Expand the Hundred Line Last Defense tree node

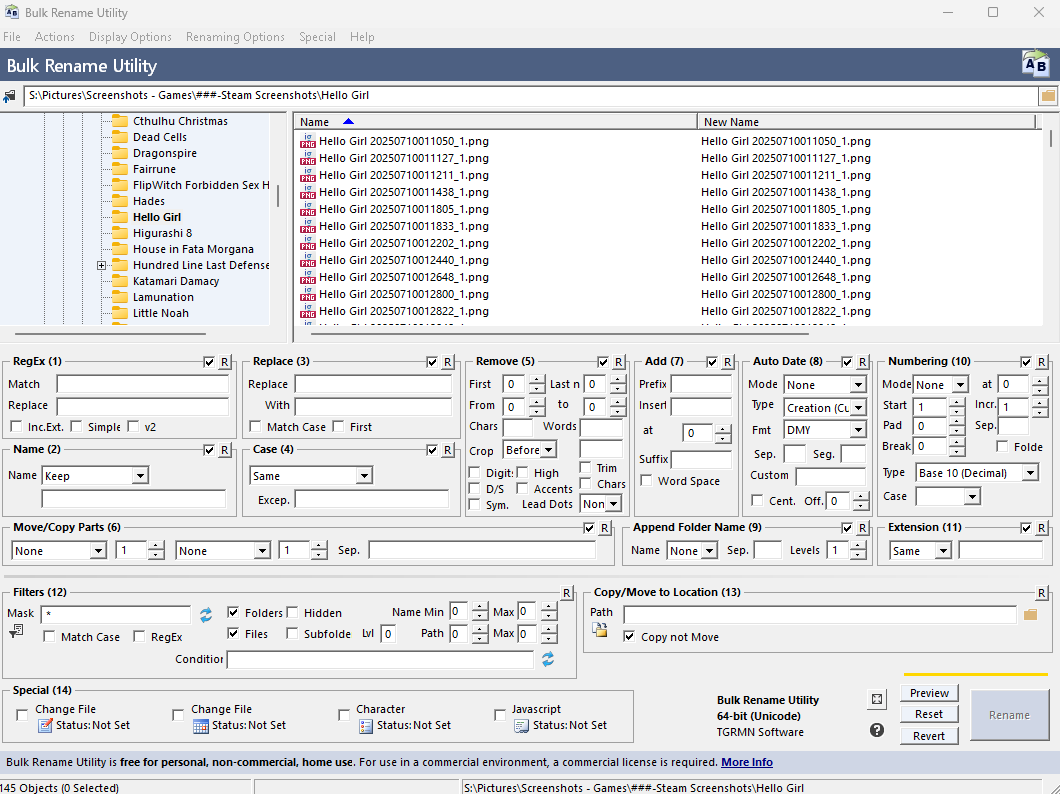tap(102, 265)
